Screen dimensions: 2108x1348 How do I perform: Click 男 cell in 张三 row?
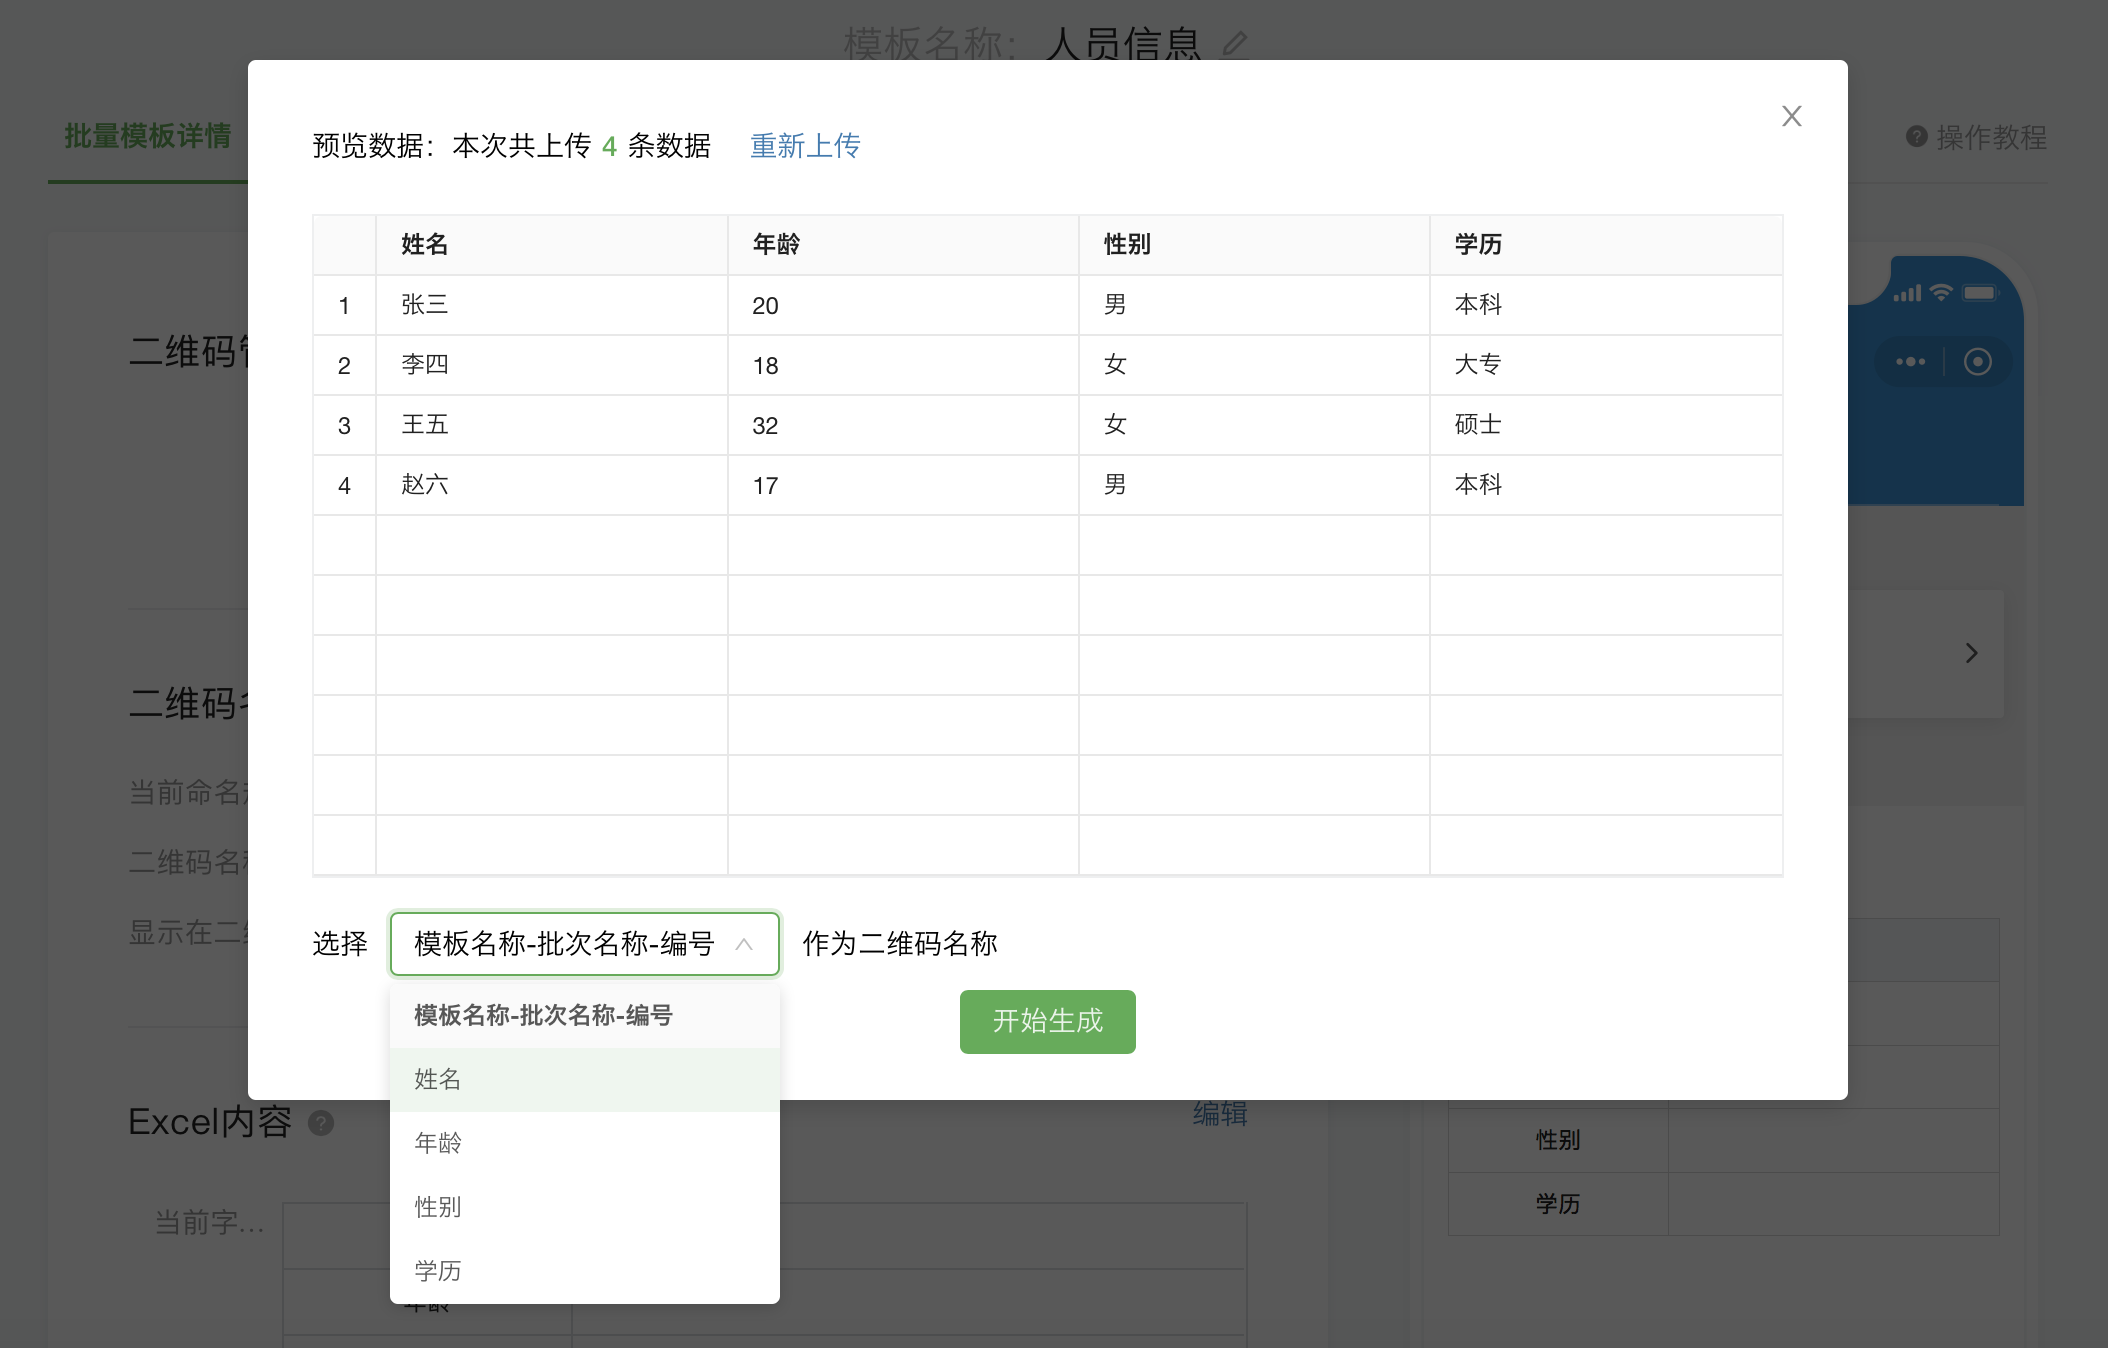click(x=1254, y=305)
